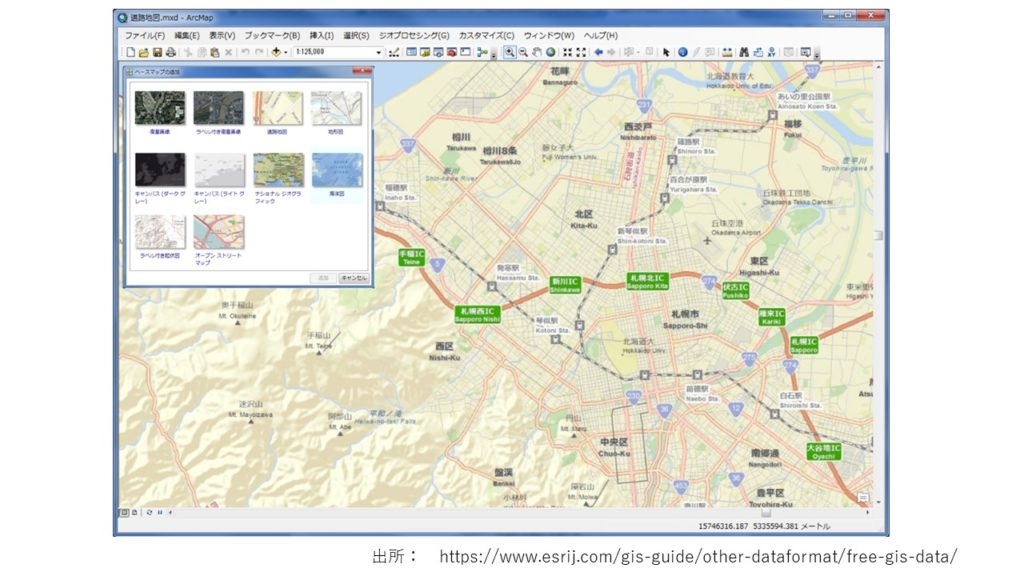Print the map with the printer icon

pos(170,52)
